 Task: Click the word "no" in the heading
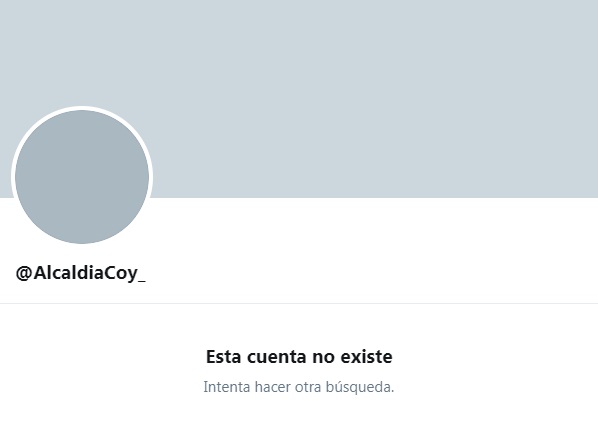click(x=323, y=358)
